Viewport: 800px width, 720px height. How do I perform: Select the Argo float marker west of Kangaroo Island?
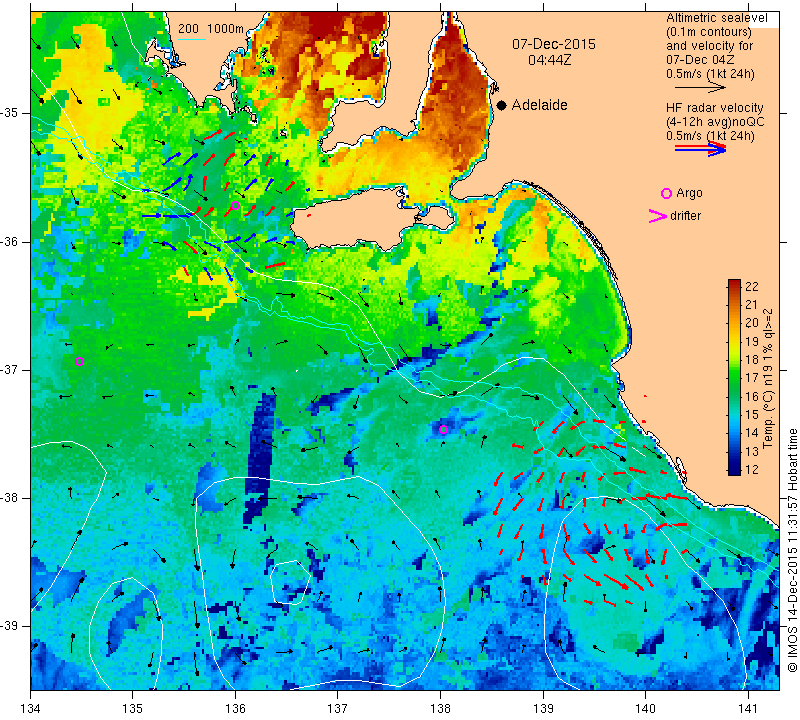click(235, 206)
